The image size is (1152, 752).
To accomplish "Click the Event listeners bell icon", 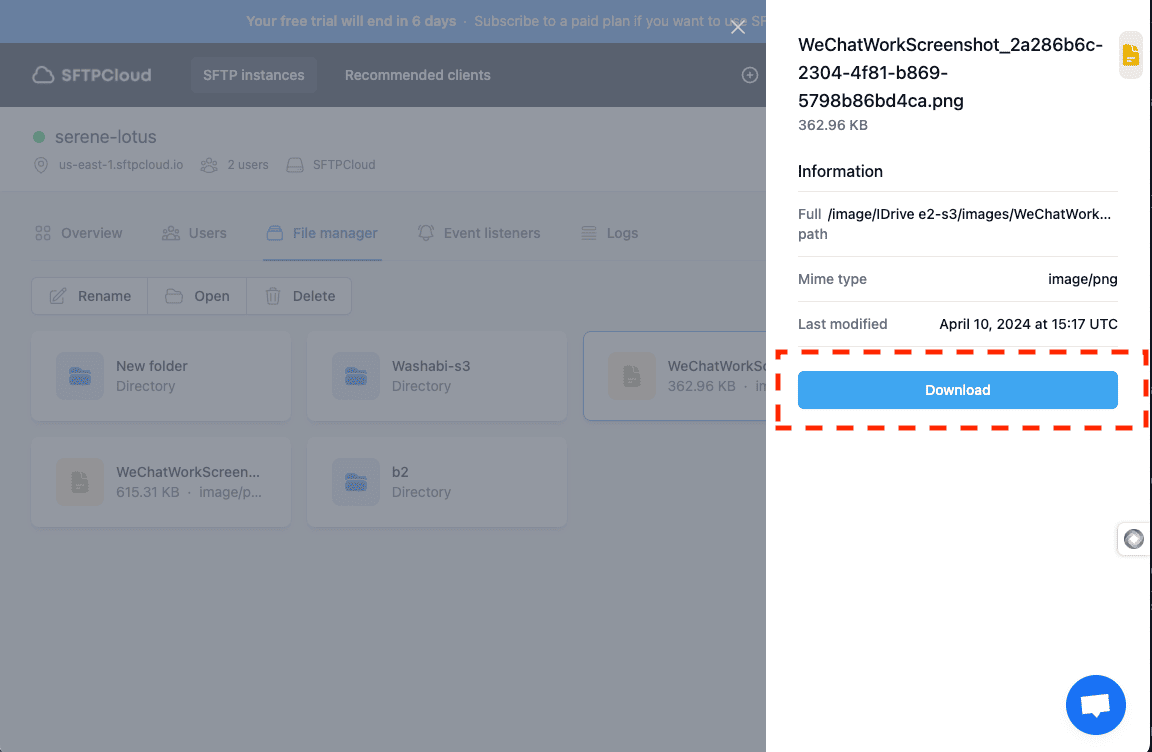I will click(x=425, y=233).
